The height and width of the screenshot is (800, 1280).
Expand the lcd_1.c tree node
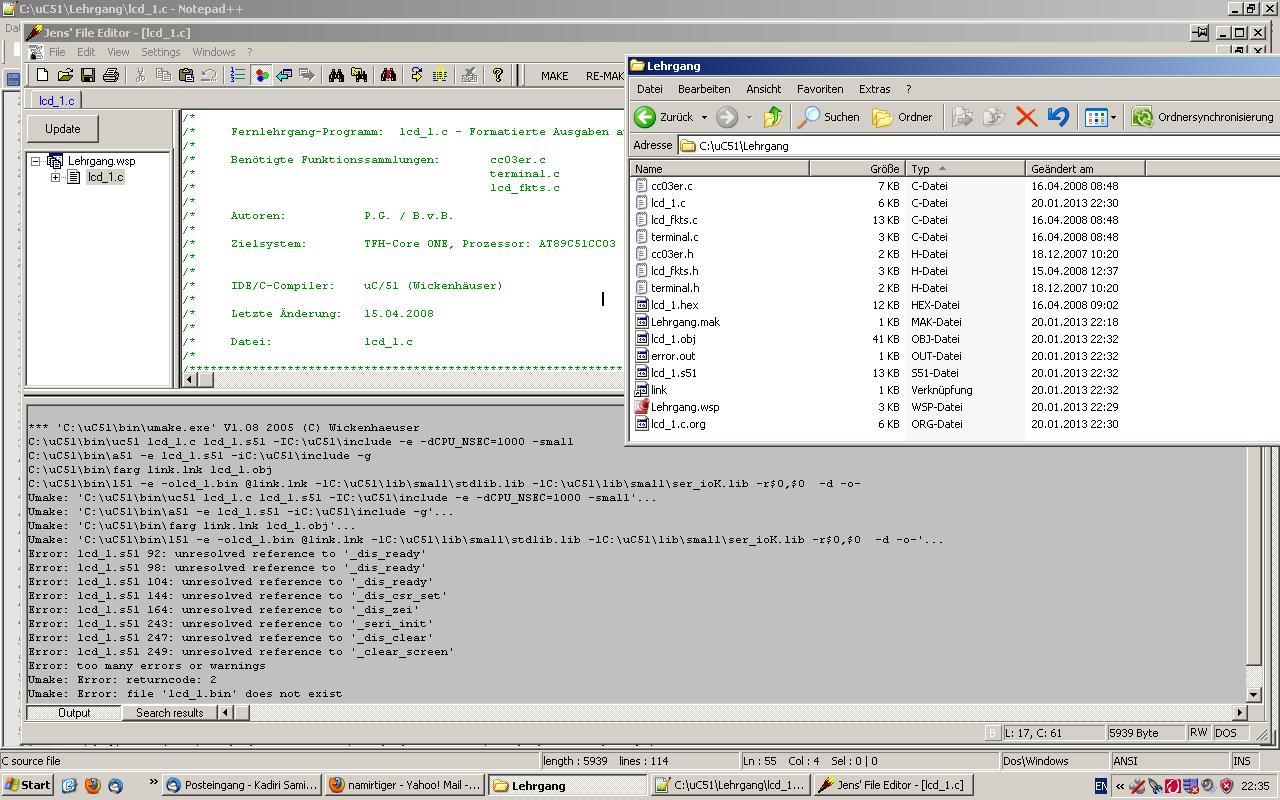coord(56,177)
